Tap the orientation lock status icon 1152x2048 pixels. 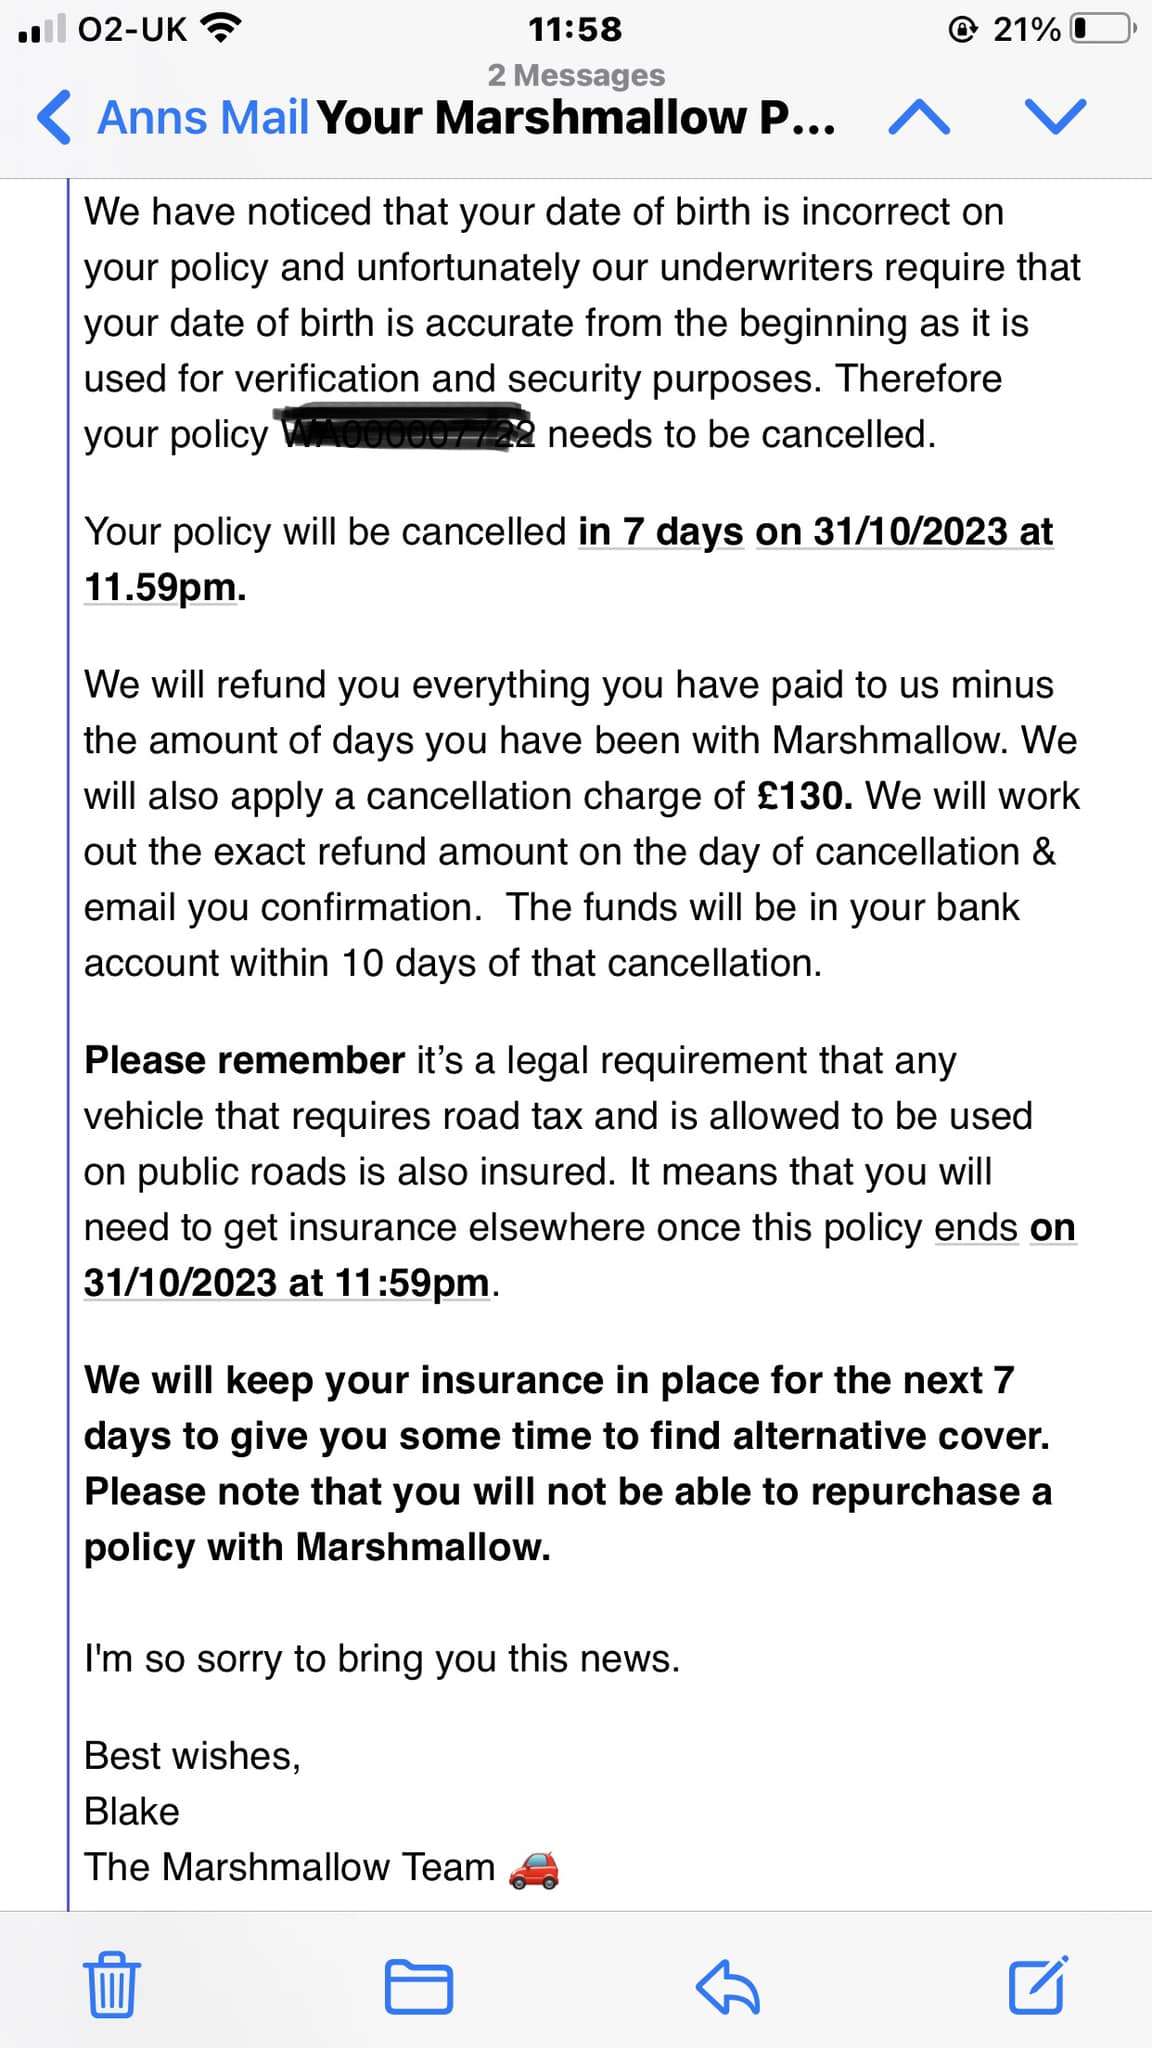962,30
